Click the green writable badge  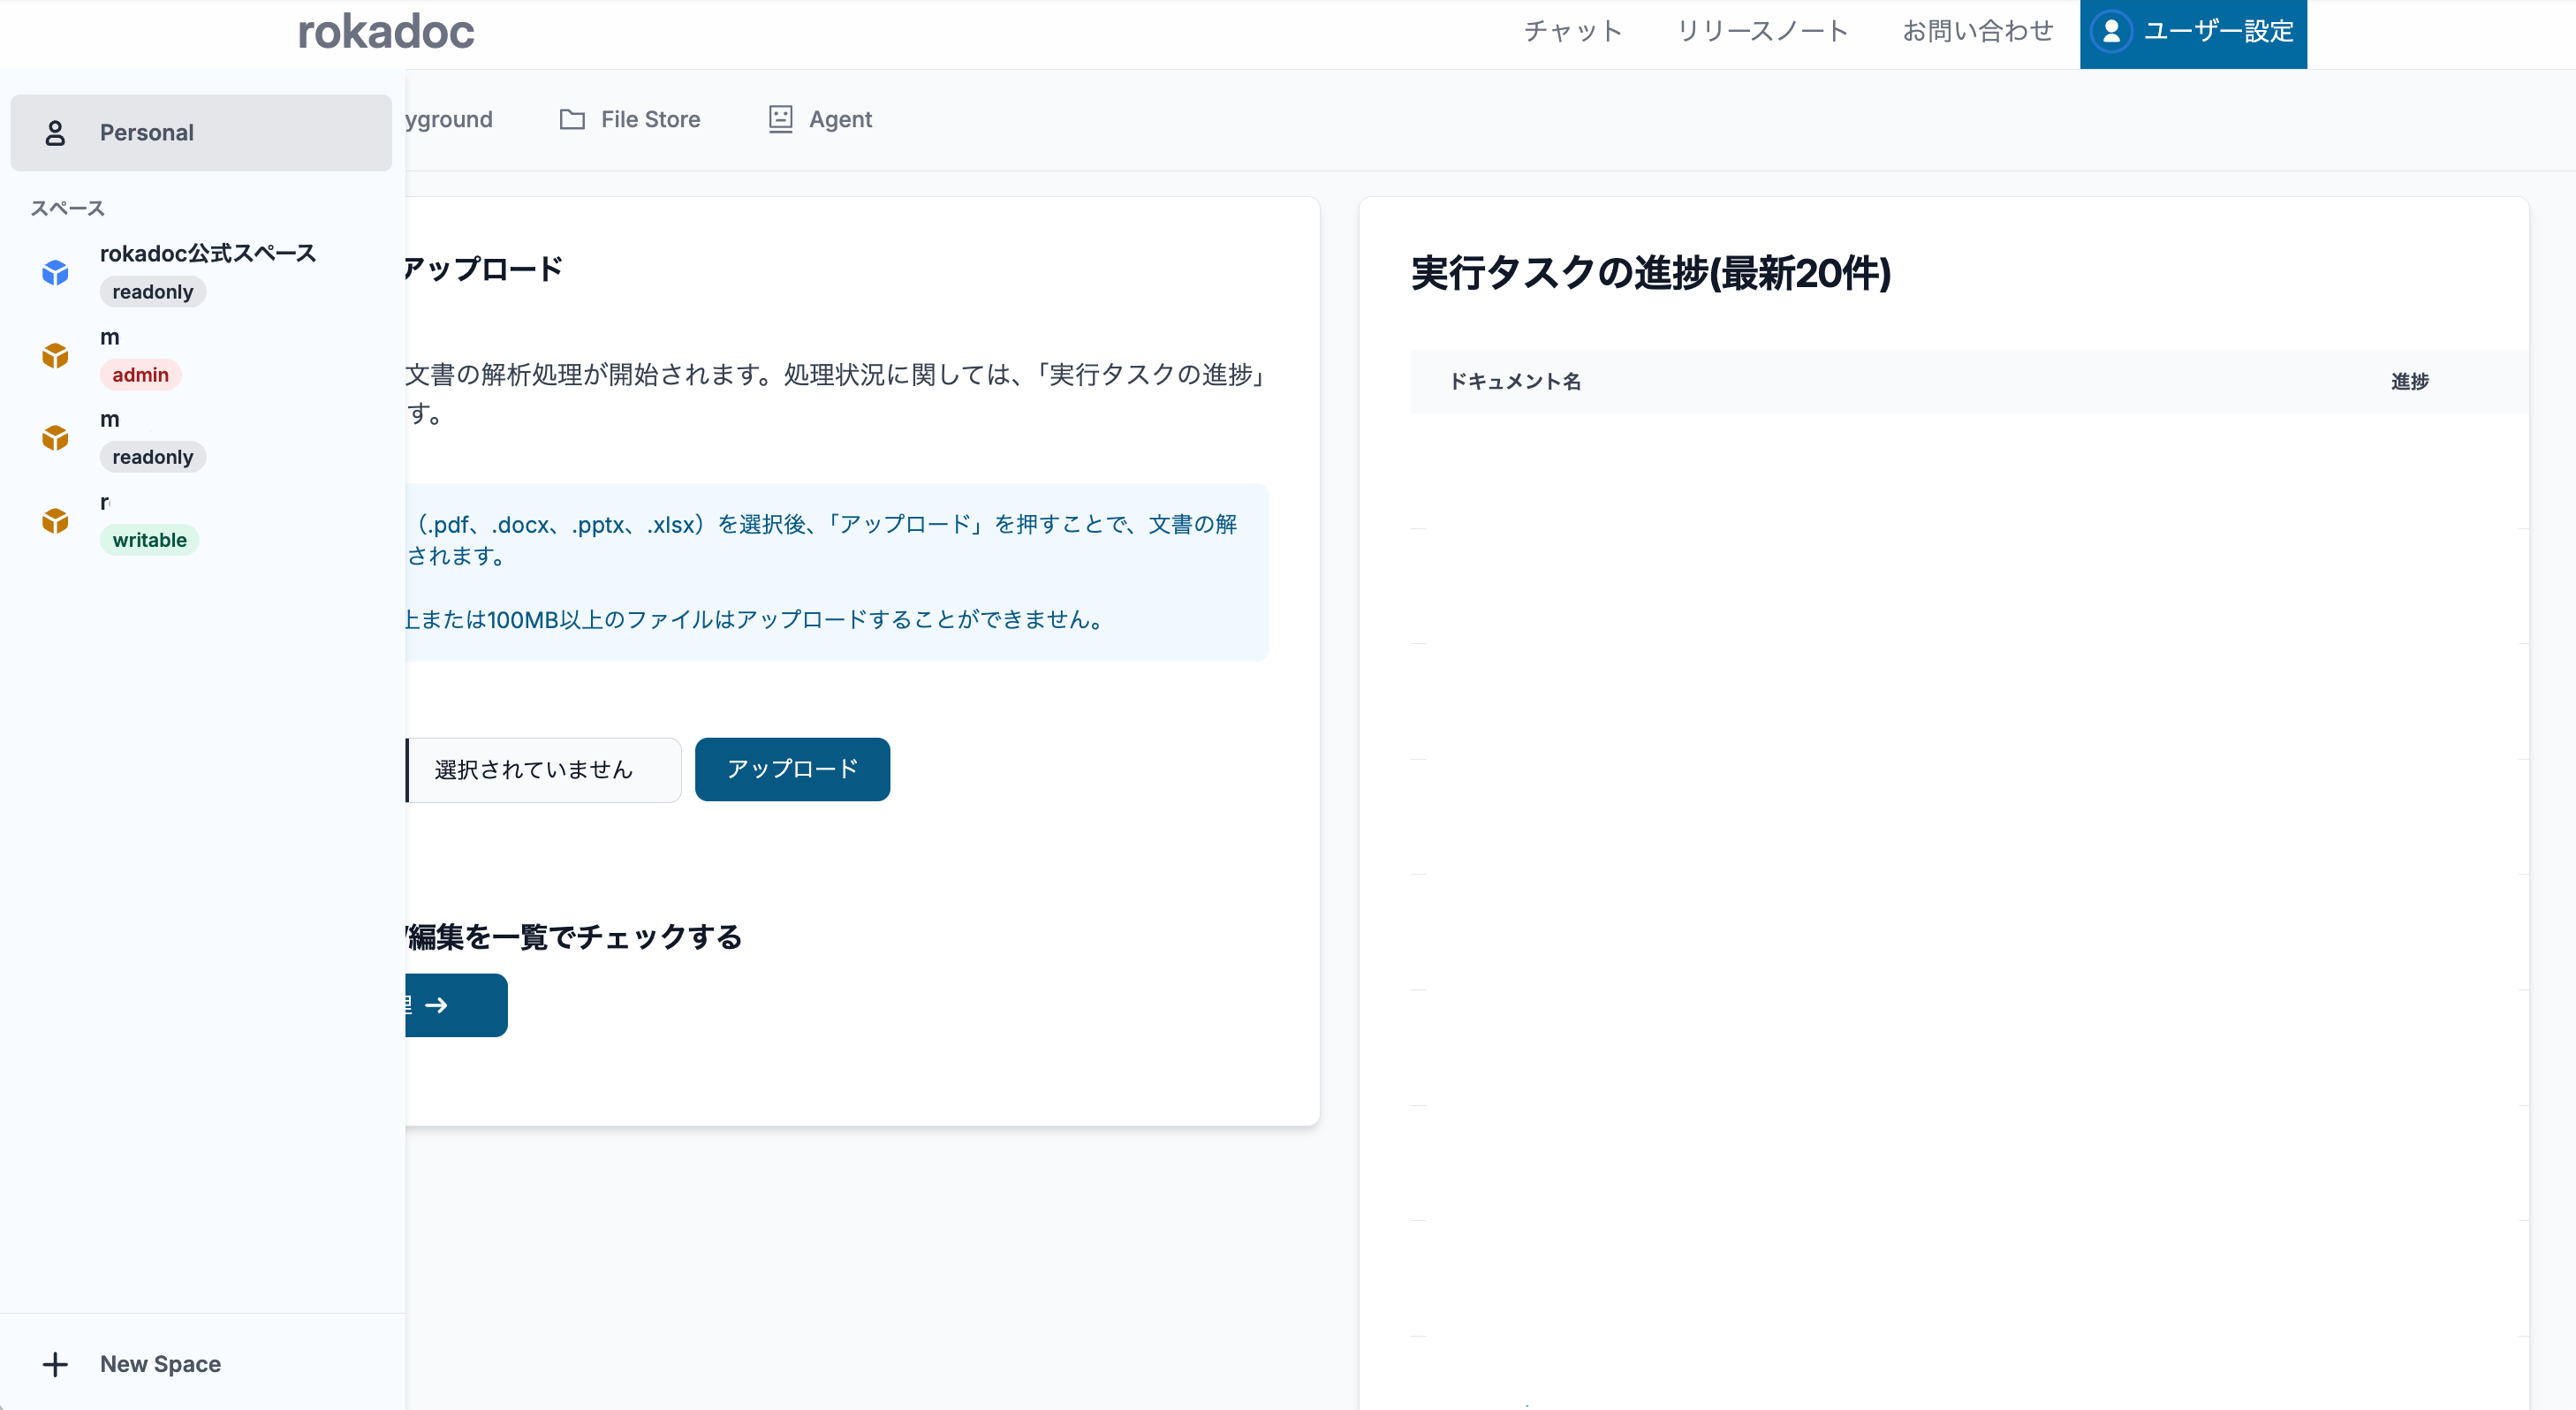(x=149, y=540)
